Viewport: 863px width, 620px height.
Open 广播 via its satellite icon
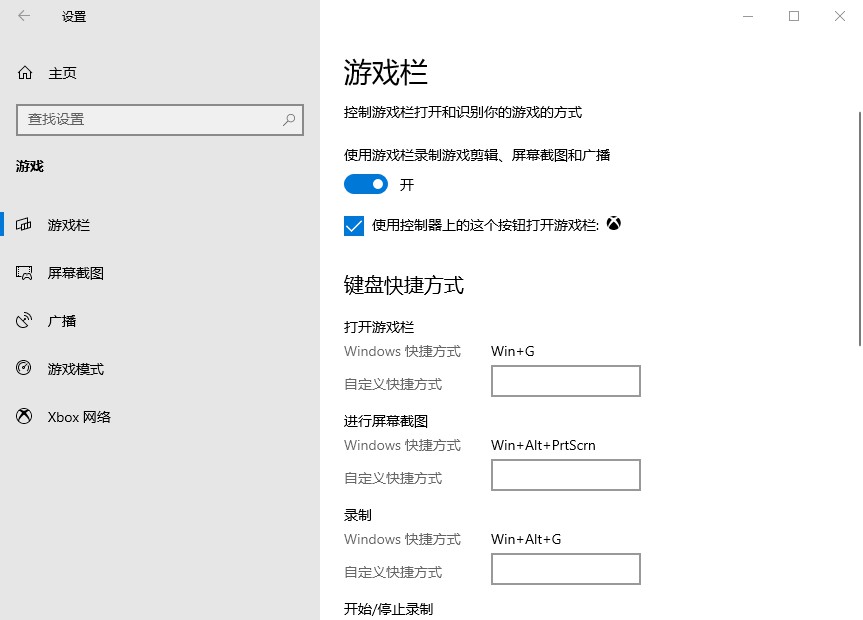click(x=23, y=321)
